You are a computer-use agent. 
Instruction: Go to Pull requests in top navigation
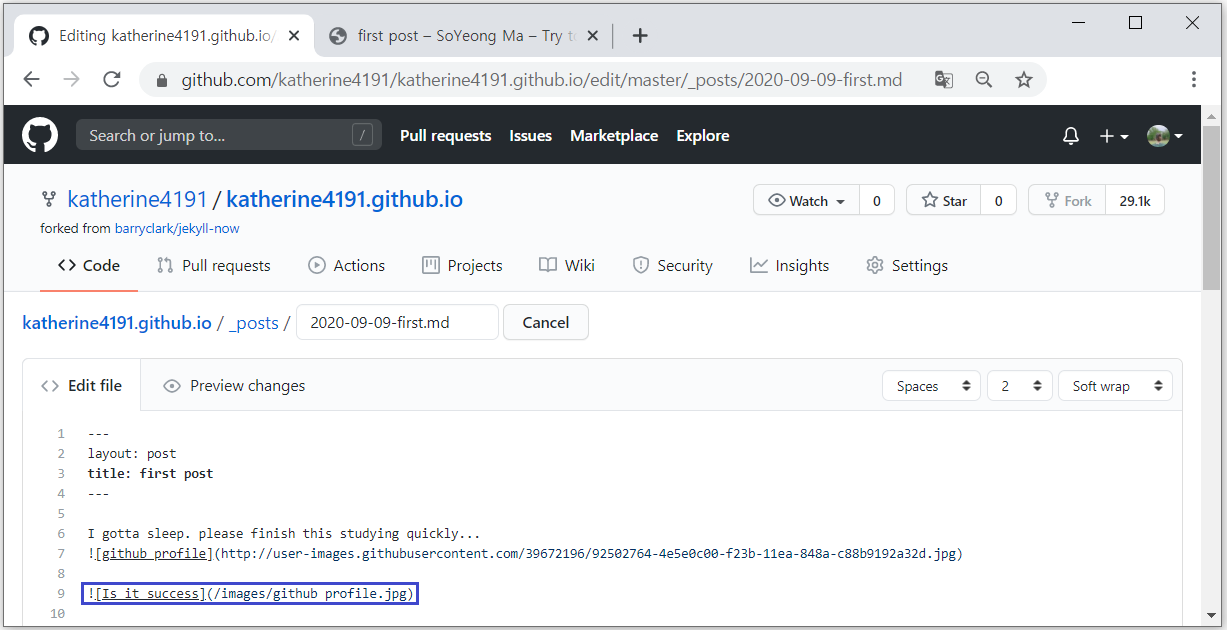tap(446, 136)
